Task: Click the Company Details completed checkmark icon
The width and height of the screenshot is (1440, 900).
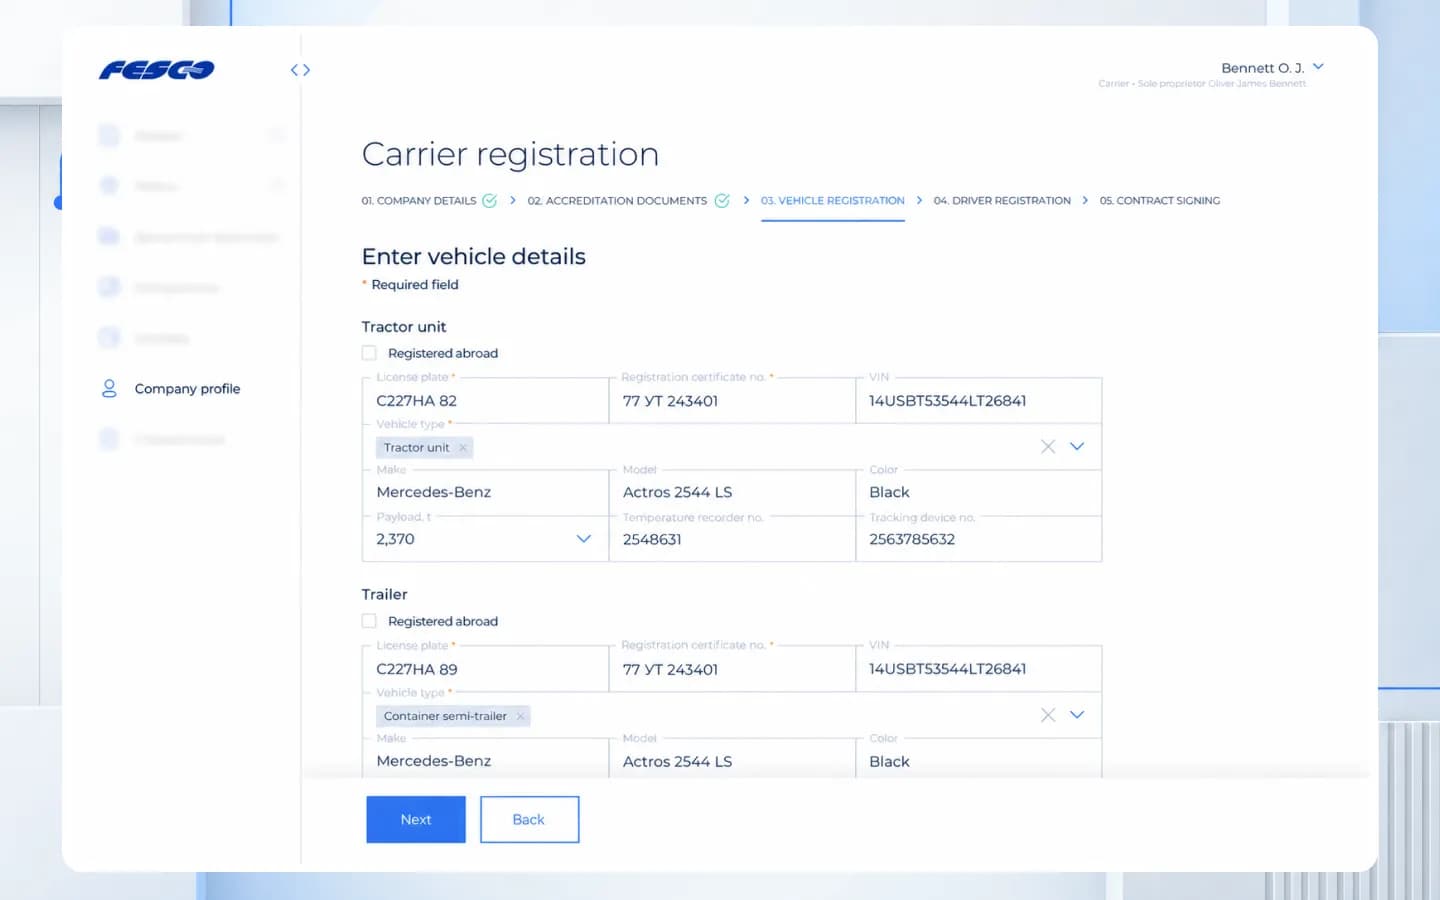Action: (x=490, y=201)
